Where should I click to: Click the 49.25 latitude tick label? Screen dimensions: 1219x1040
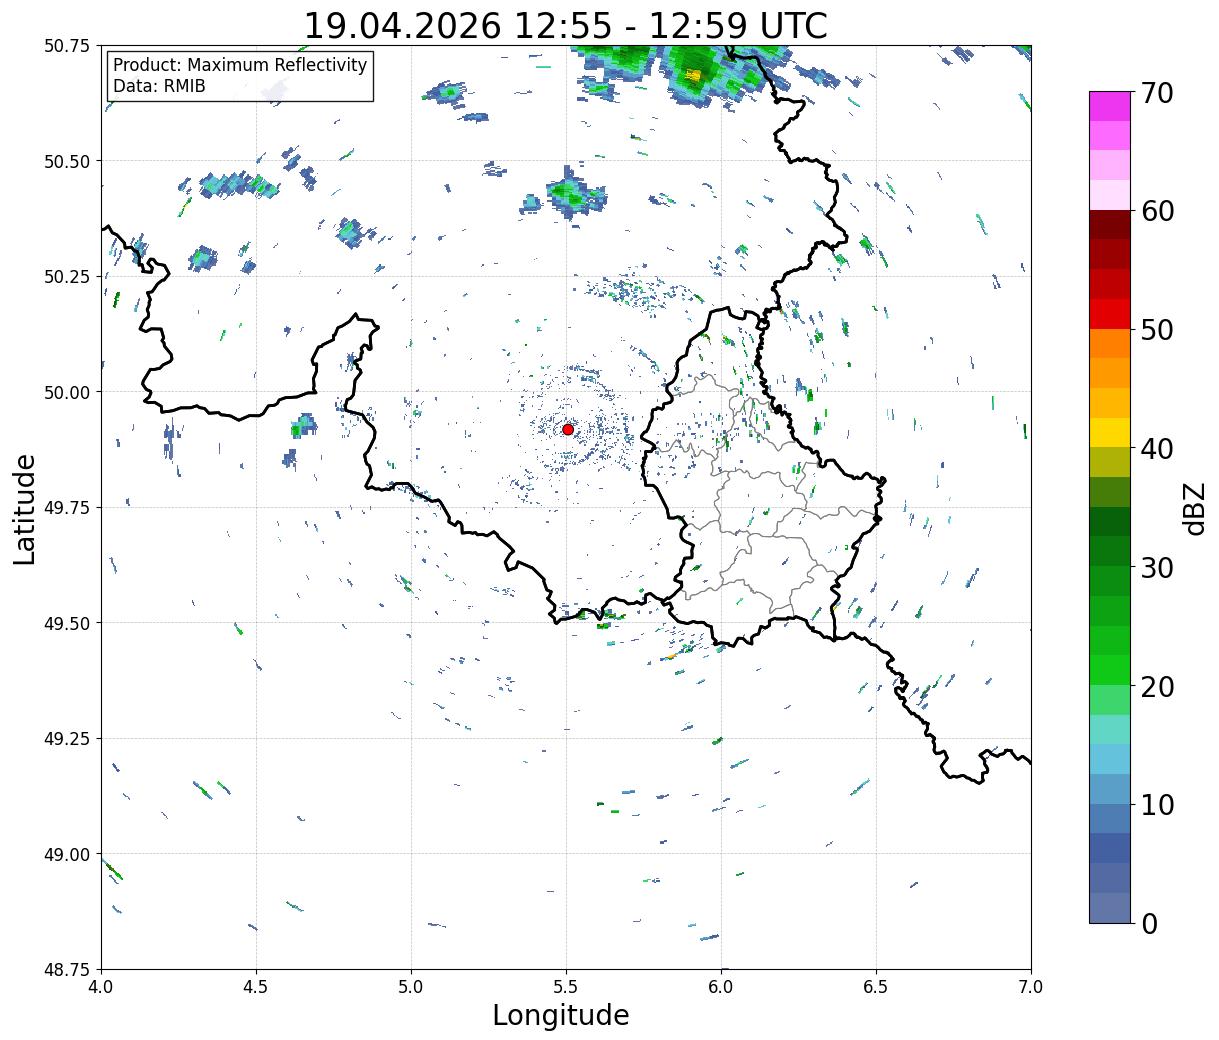[67, 738]
